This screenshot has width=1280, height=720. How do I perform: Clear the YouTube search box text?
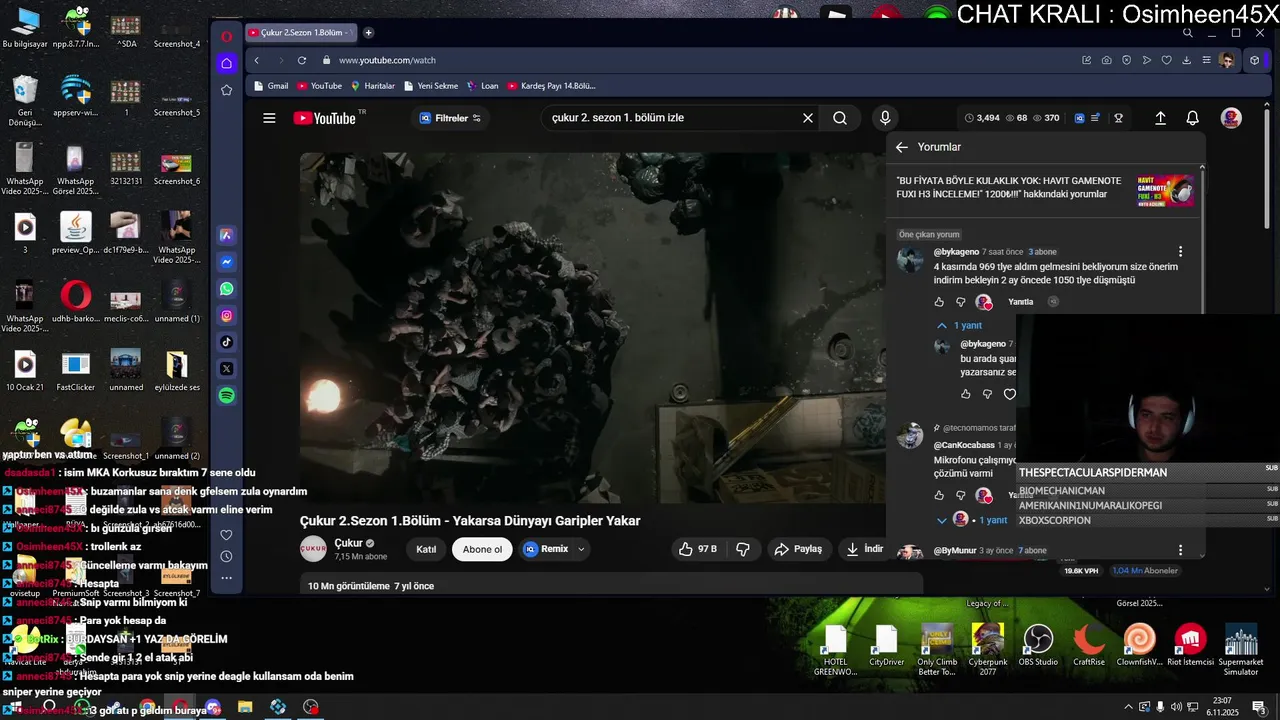(808, 118)
